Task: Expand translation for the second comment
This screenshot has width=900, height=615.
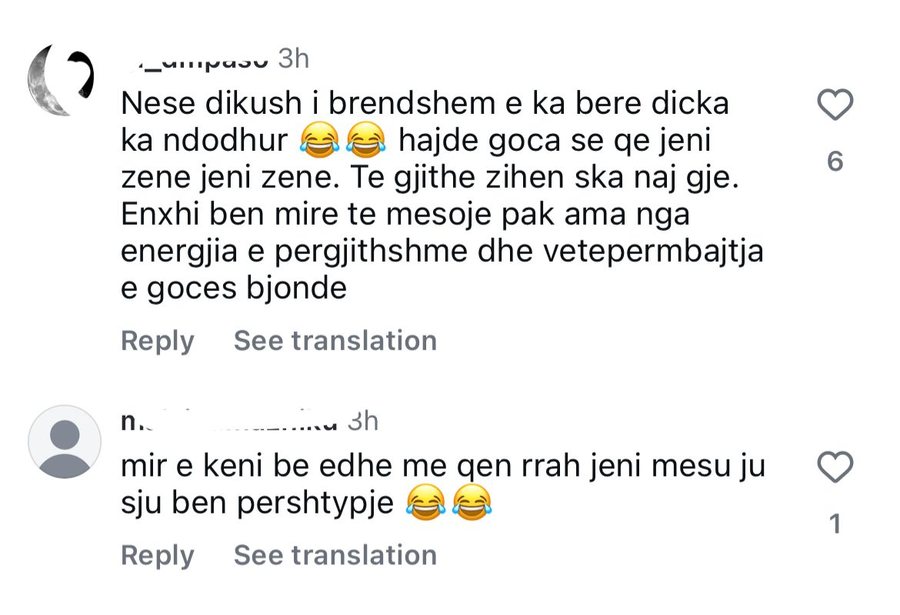Action: pos(334,555)
